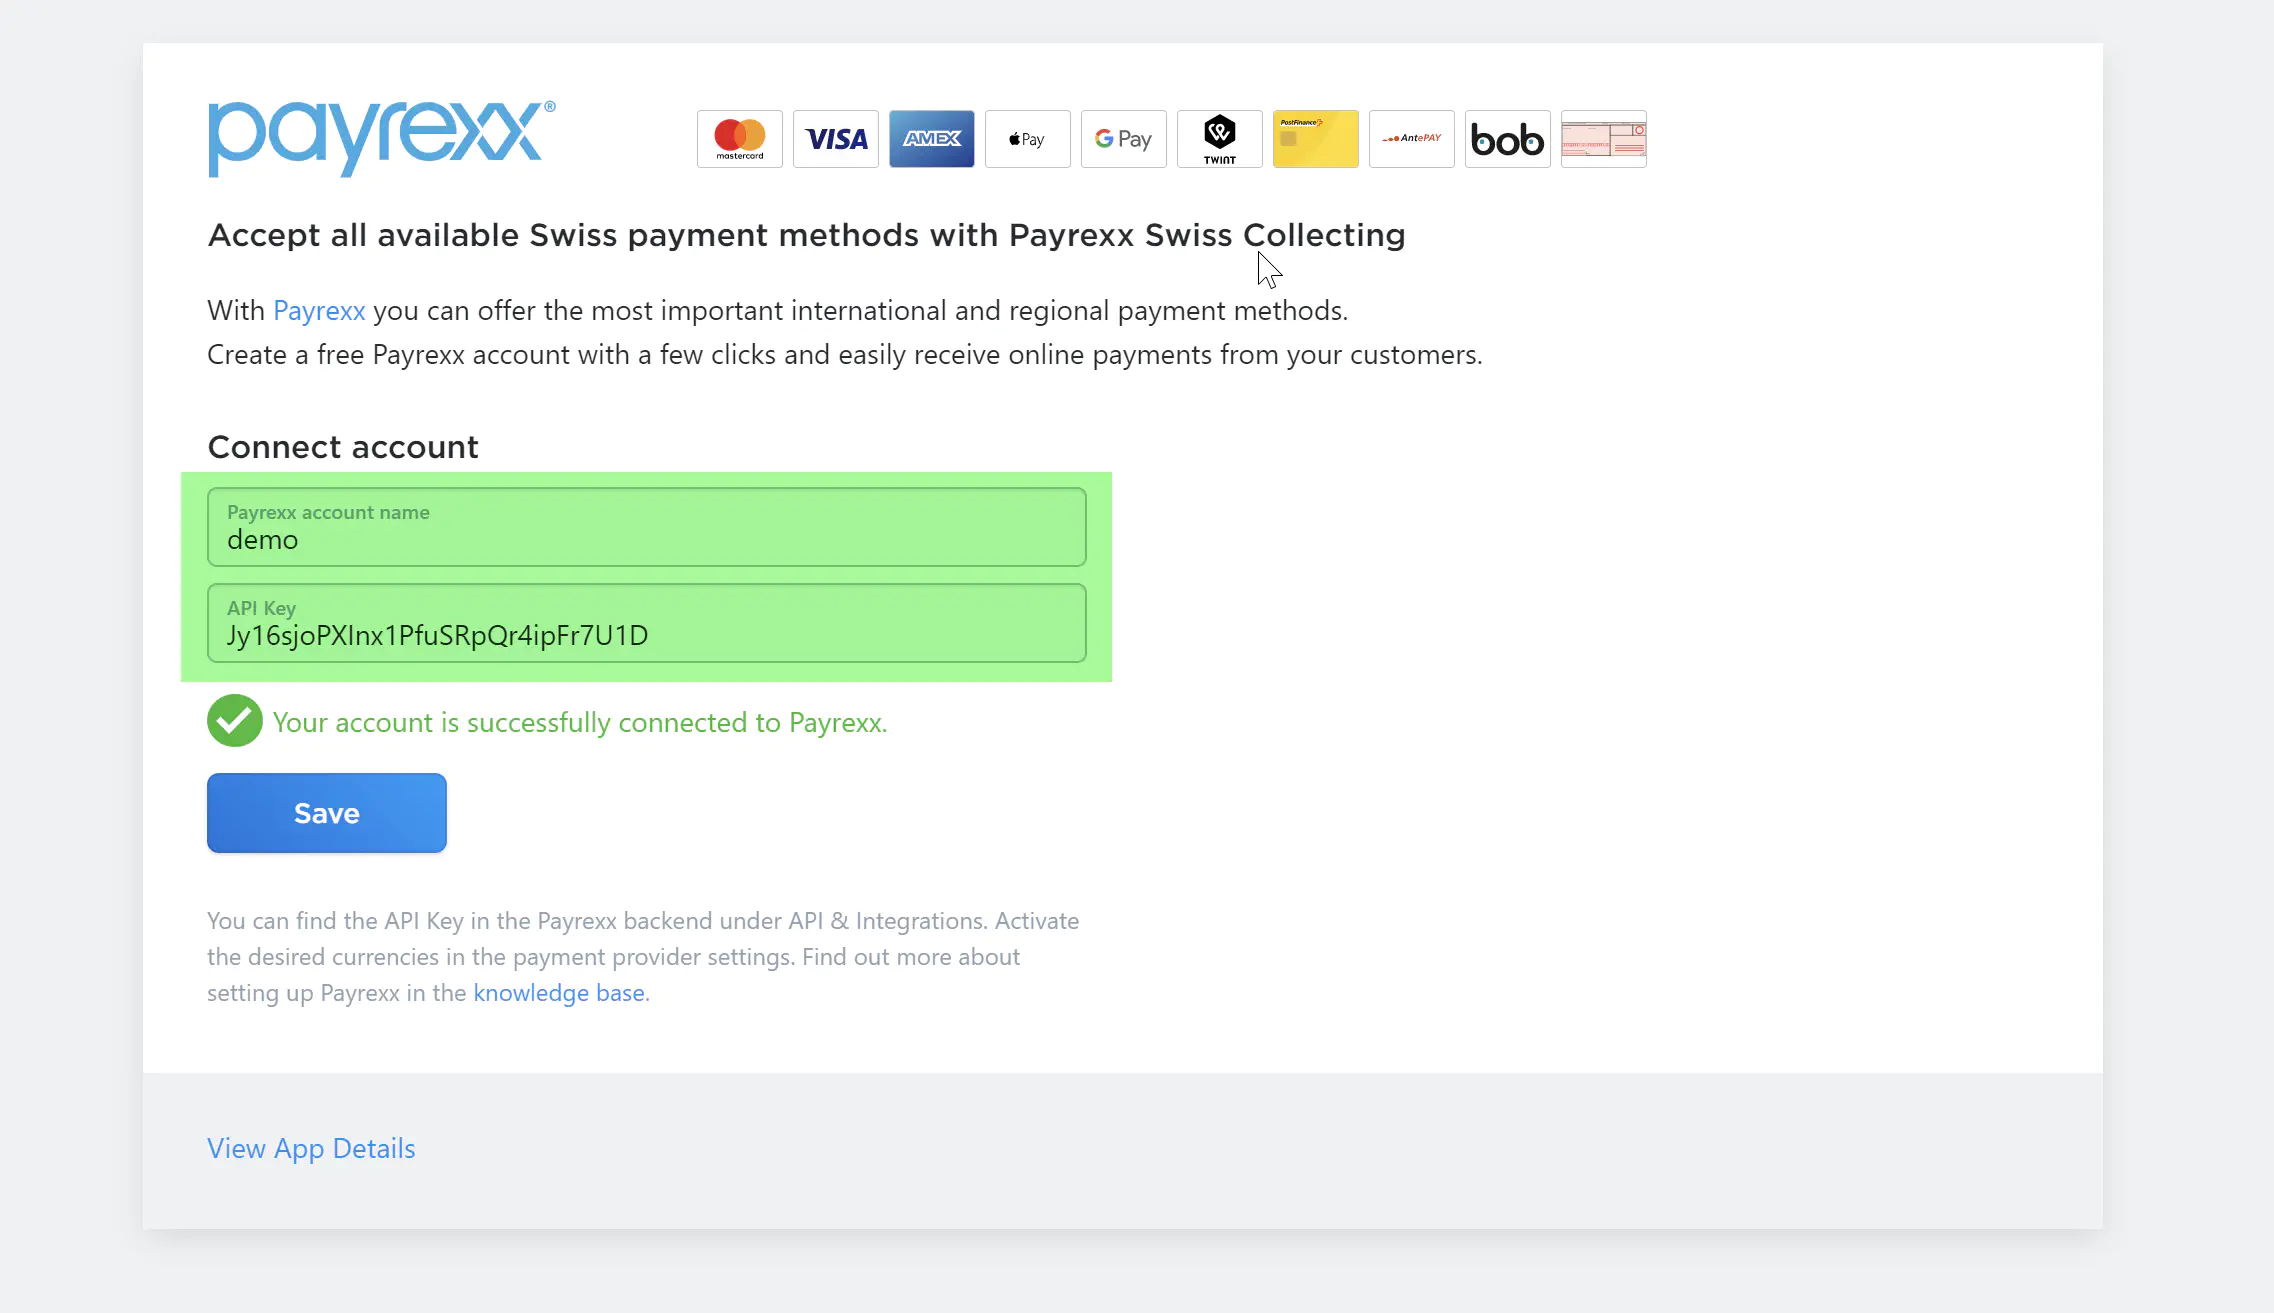
Task: Open the knowledge base link
Action: pos(559,993)
